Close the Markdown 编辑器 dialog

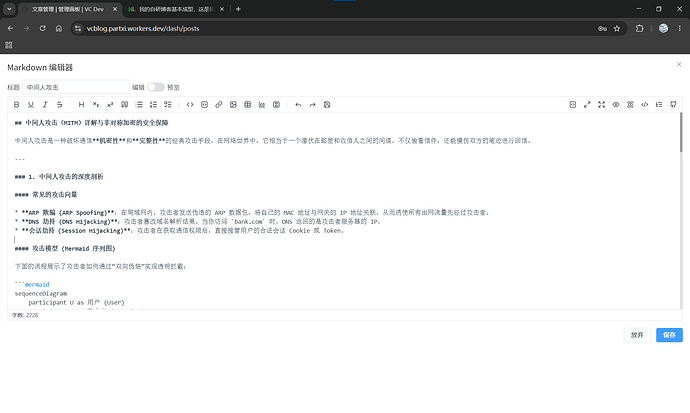[x=679, y=64]
